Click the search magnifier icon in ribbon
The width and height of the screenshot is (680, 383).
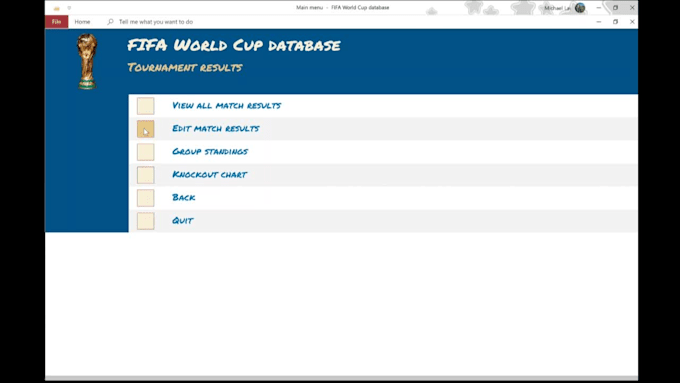click(110, 22)
